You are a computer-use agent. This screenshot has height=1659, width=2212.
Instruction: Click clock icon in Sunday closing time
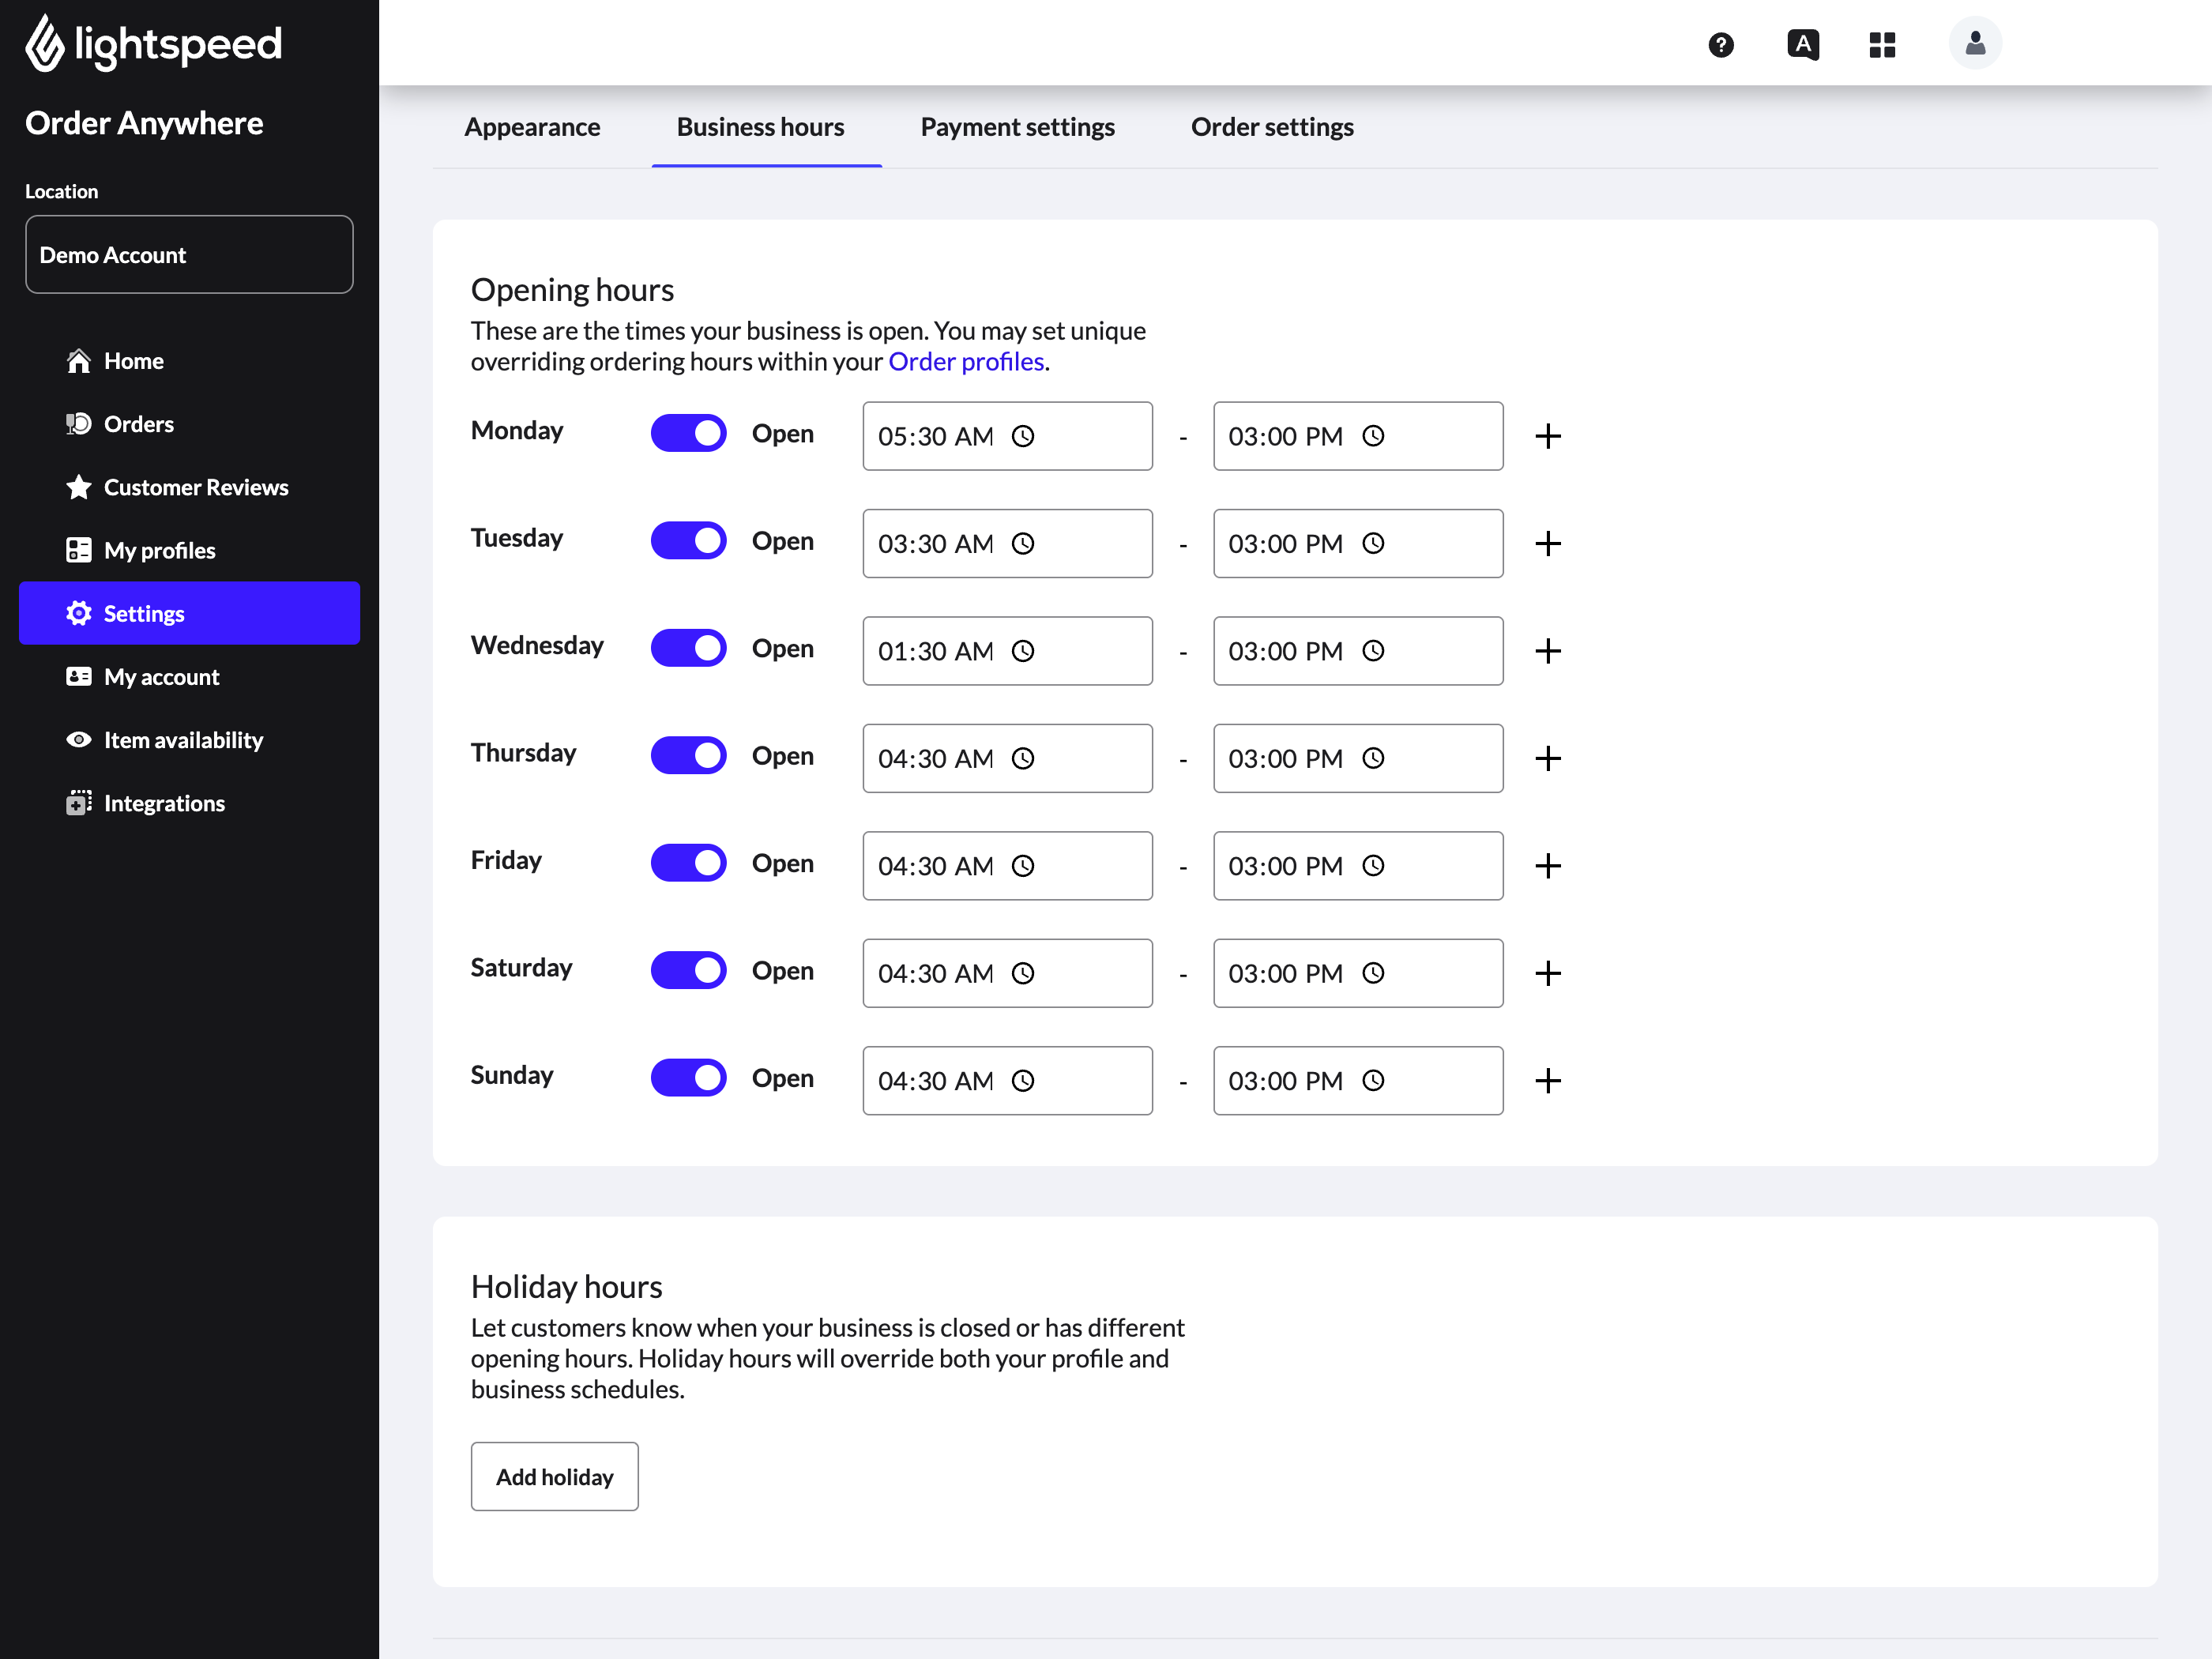pos(1373,1081)
